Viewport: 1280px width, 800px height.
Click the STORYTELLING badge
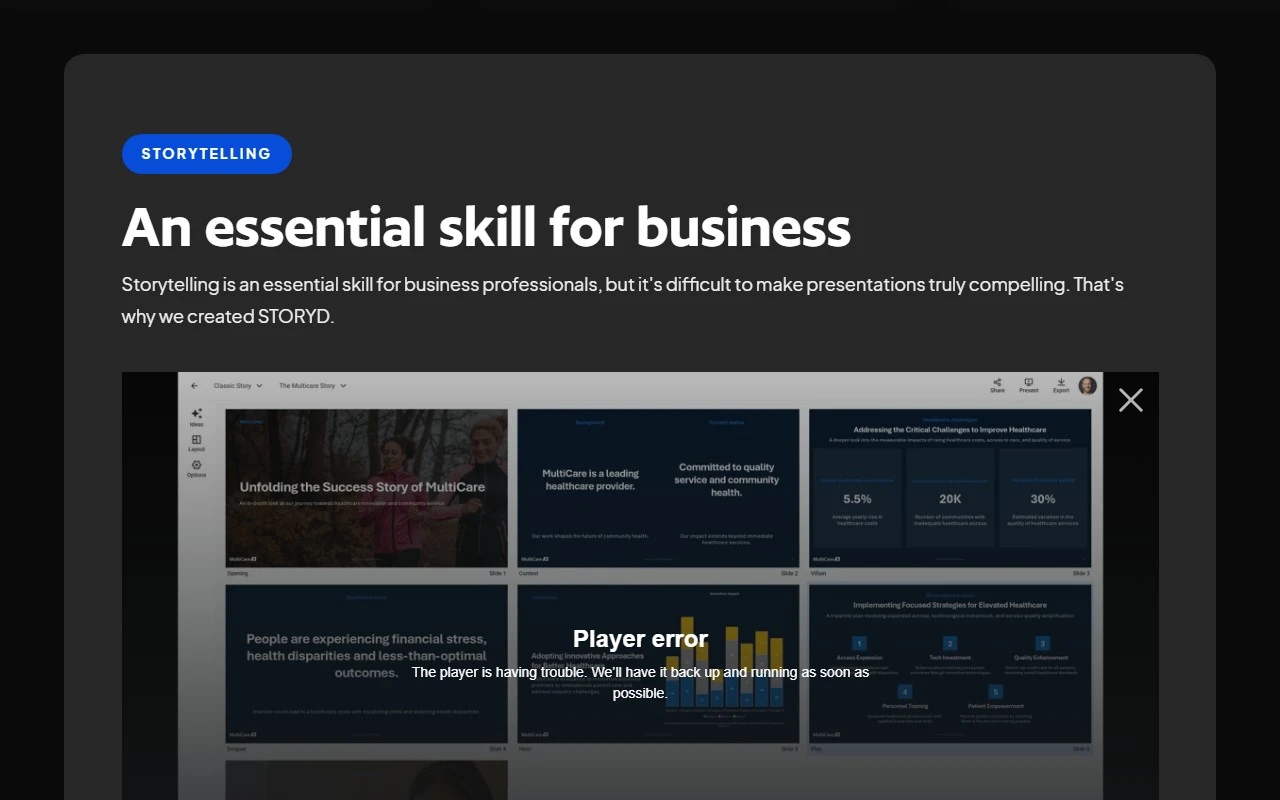click(207, 154)
